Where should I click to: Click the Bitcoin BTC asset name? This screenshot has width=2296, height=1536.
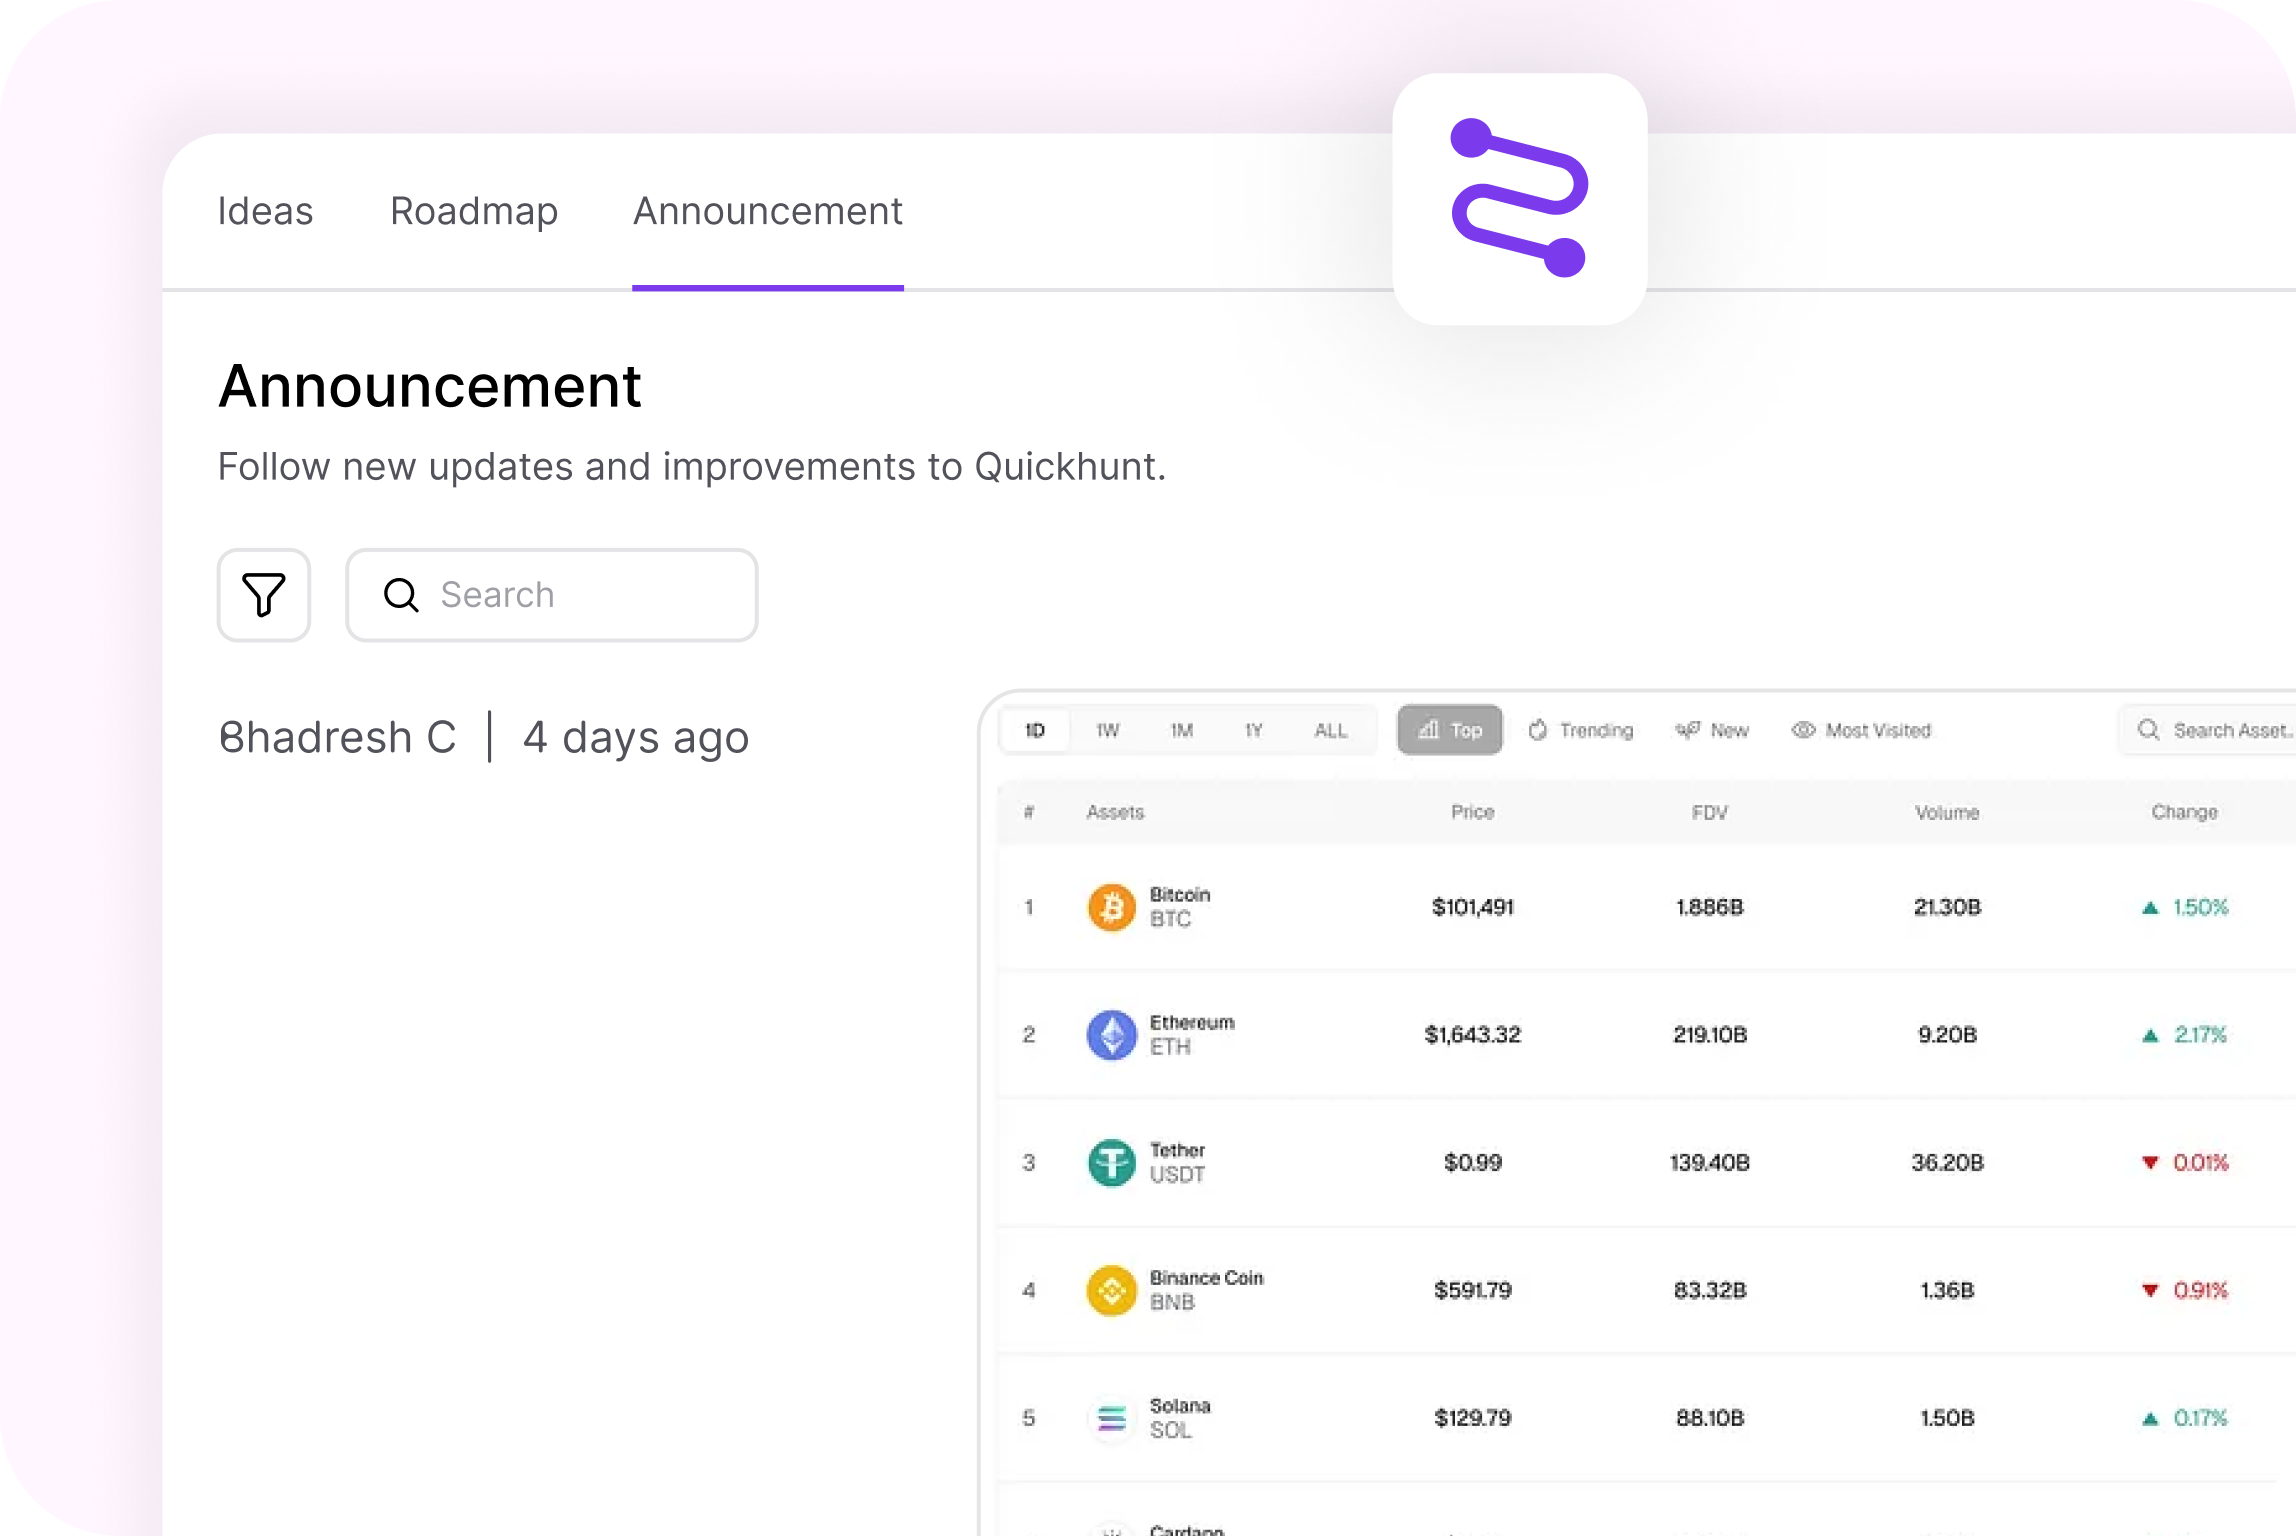(x=1179, y=907)
